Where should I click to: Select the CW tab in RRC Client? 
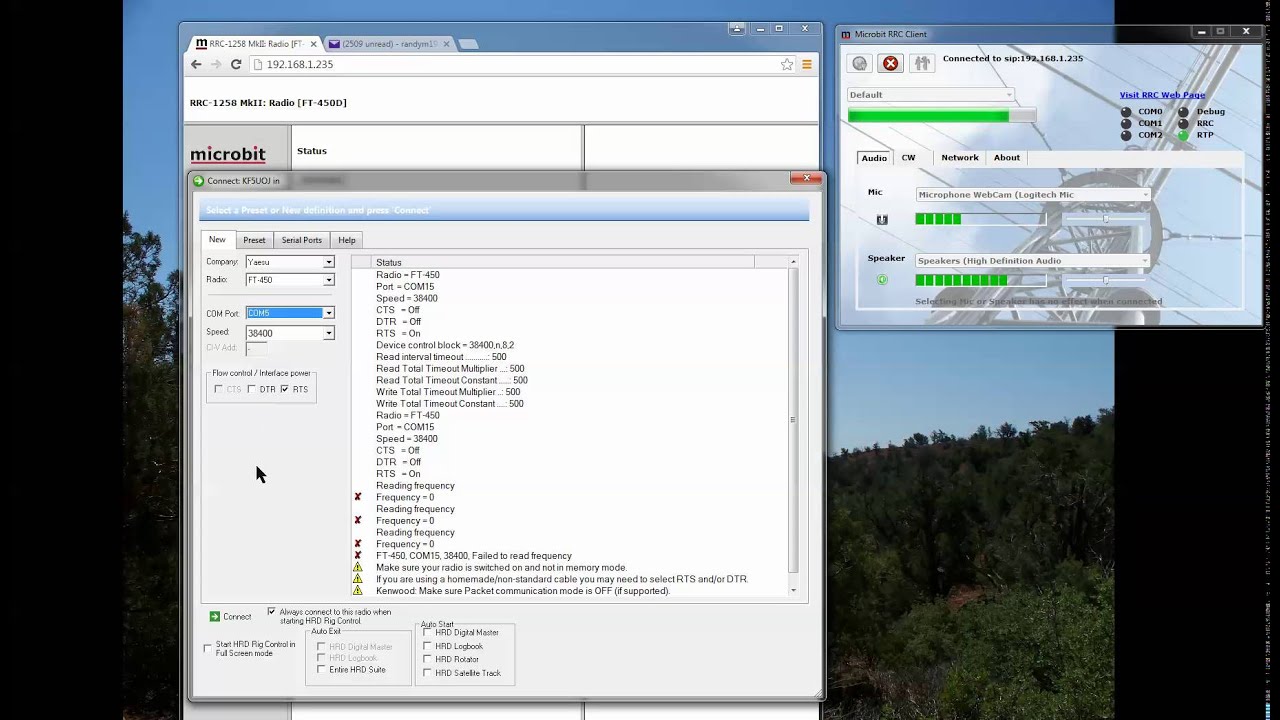tap(908, 158)
